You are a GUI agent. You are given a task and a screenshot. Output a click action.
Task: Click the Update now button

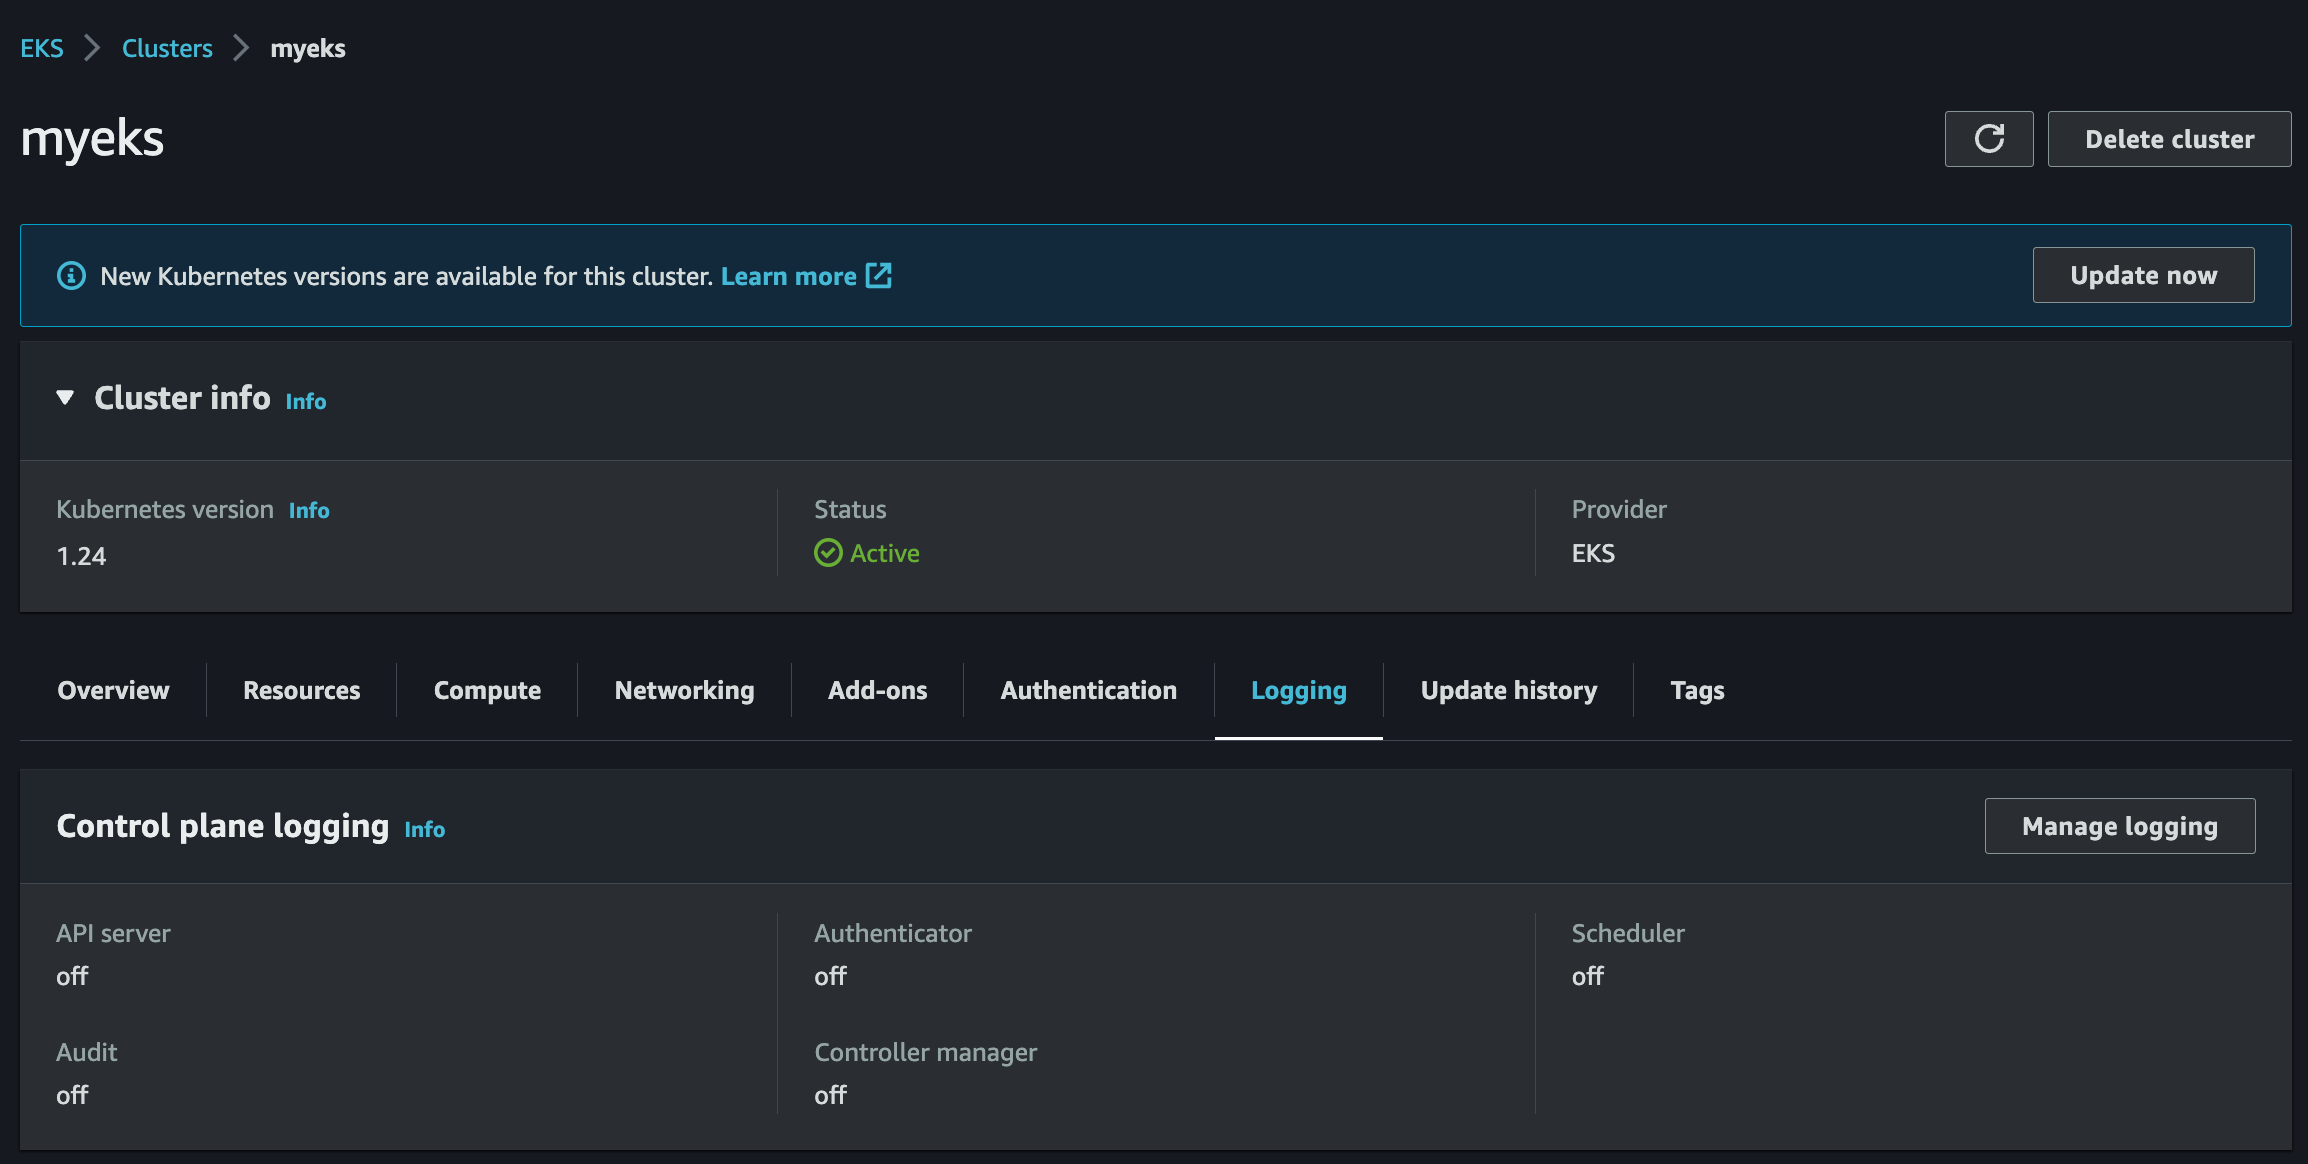click(2143, 275)
